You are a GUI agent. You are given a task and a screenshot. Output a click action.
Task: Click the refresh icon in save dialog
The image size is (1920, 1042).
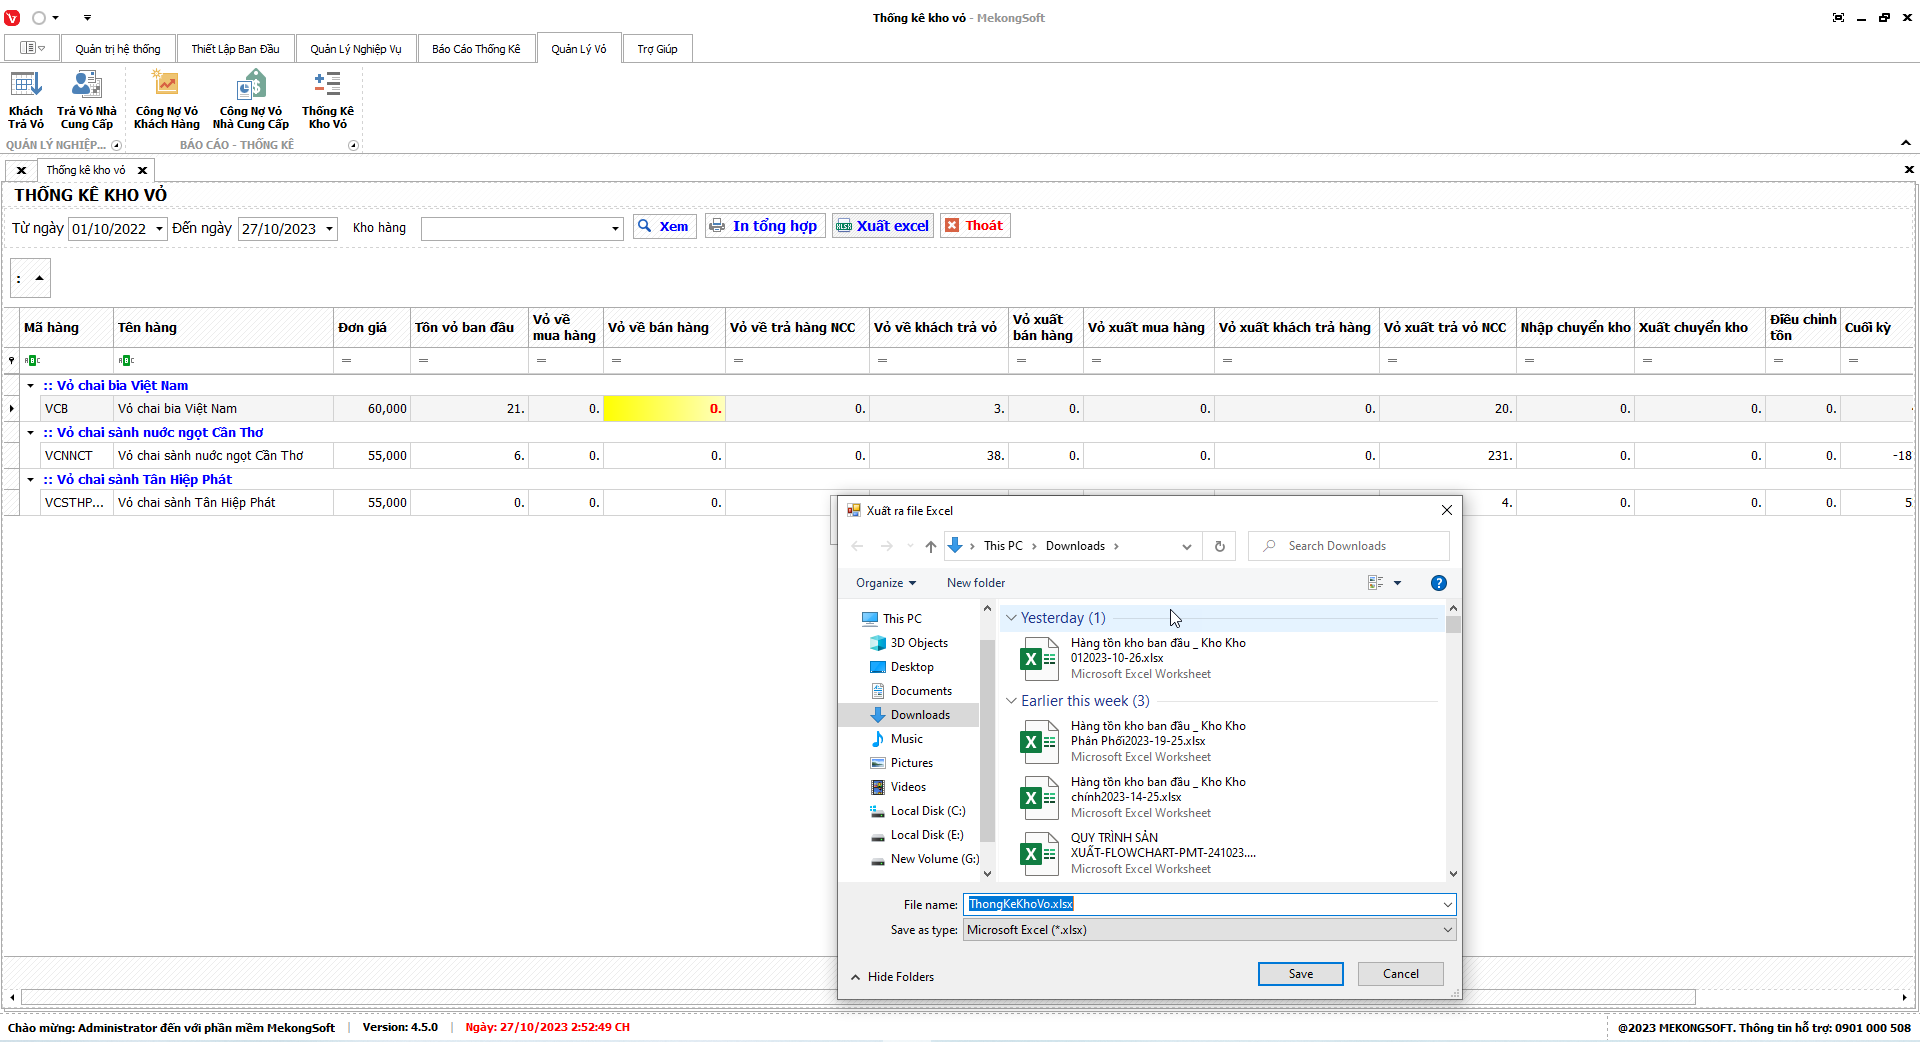(1219, 546)
